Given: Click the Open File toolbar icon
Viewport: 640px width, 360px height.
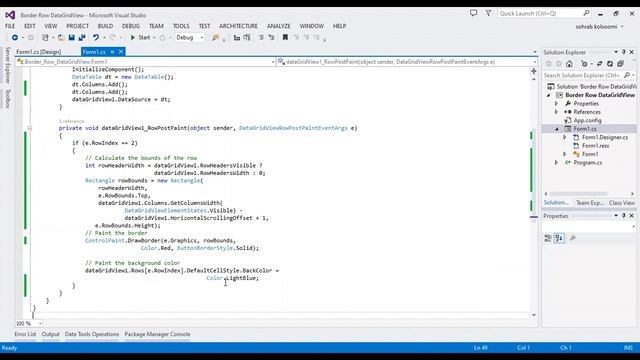Looking at the screenshot, I should [x=61, y=38].
